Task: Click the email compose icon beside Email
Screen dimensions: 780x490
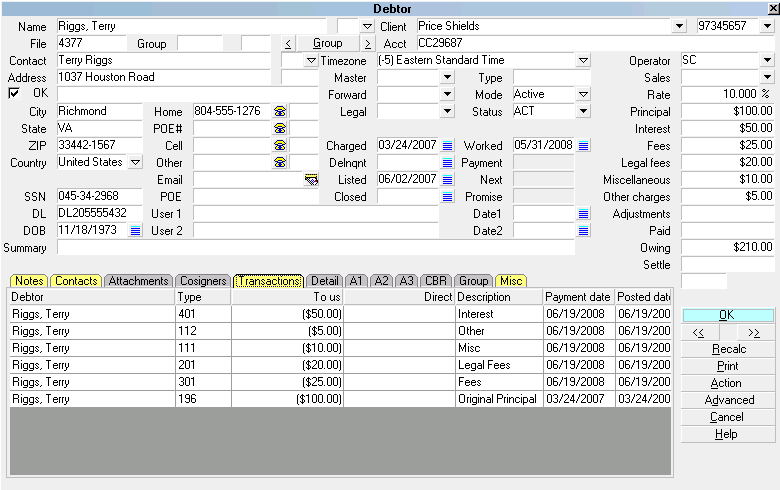Action: pos(311,180)
